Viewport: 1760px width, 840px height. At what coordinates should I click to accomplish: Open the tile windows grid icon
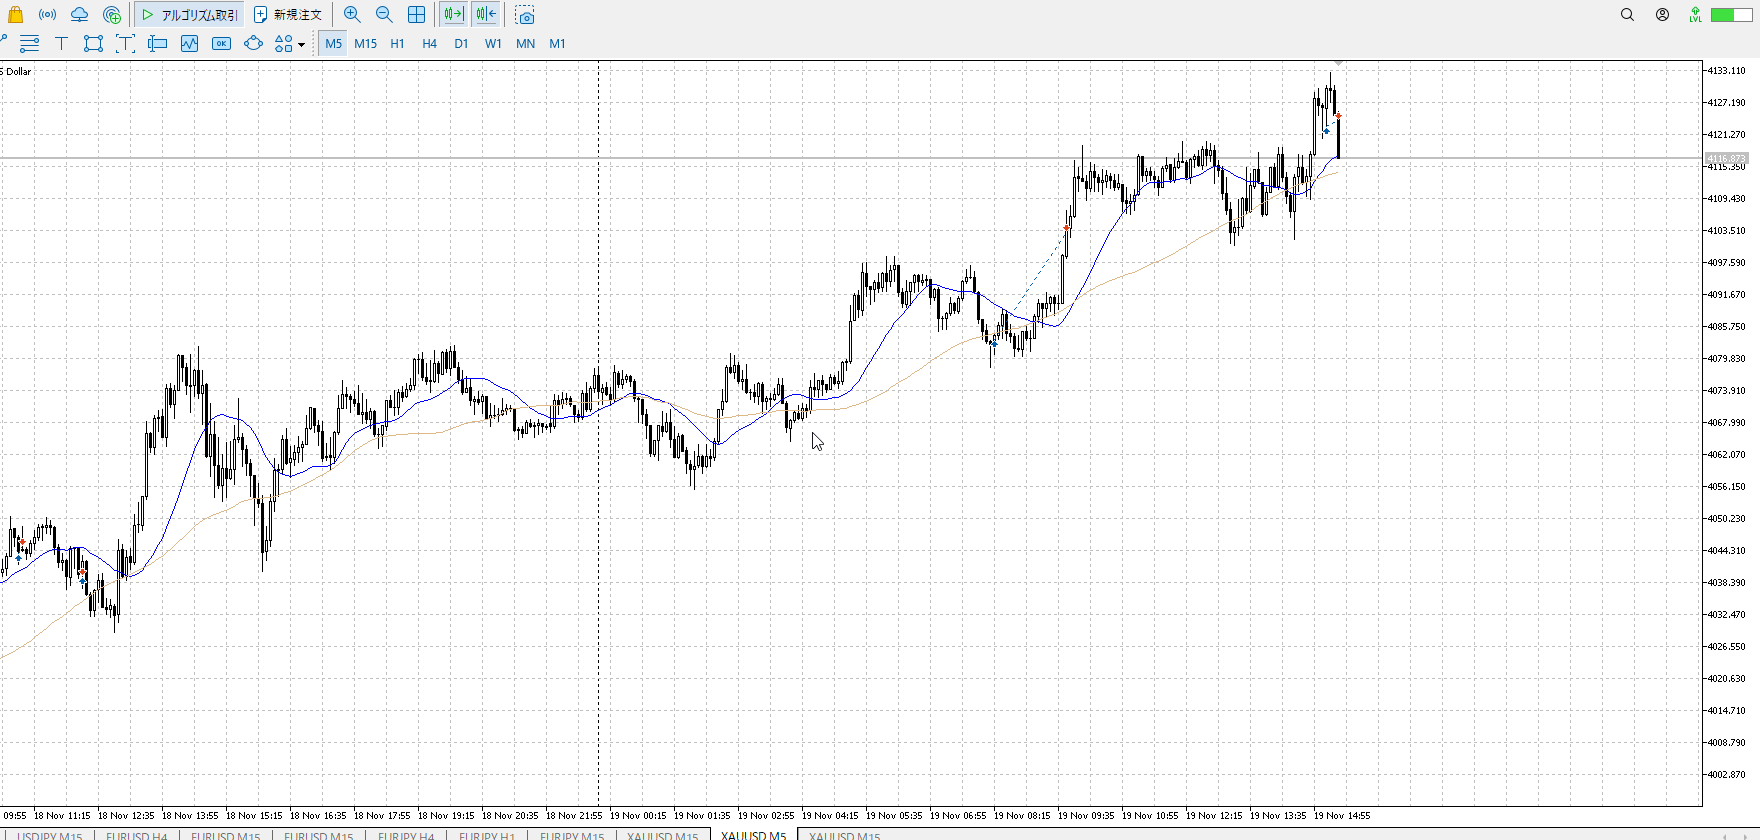coord(417,15)
